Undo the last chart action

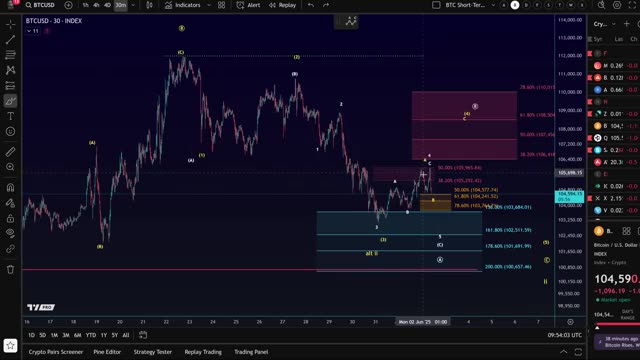pyautogui.click(x=311, y=5)
